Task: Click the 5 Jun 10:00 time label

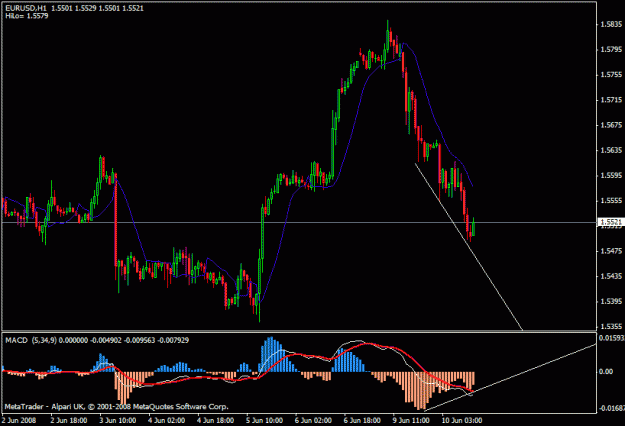Action: coord(265,420)
